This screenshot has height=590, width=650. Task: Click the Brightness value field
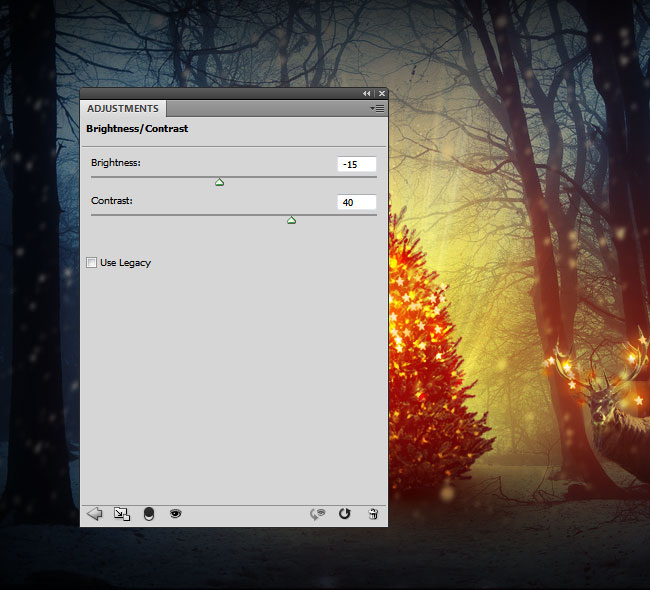click(356, 164)
